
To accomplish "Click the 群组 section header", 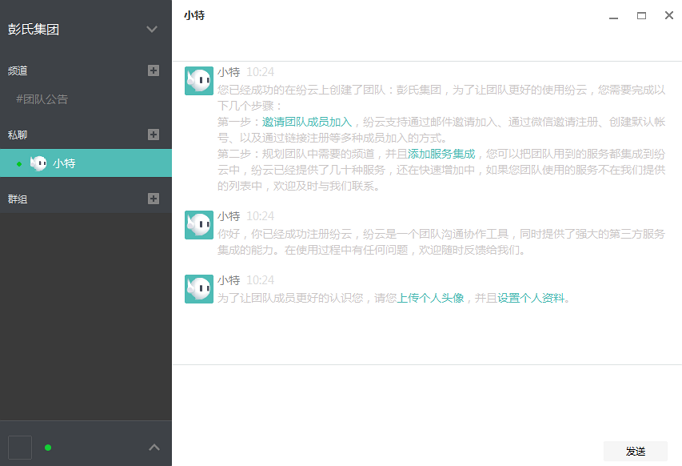I will pyautogui.click(x=18, y=199).
